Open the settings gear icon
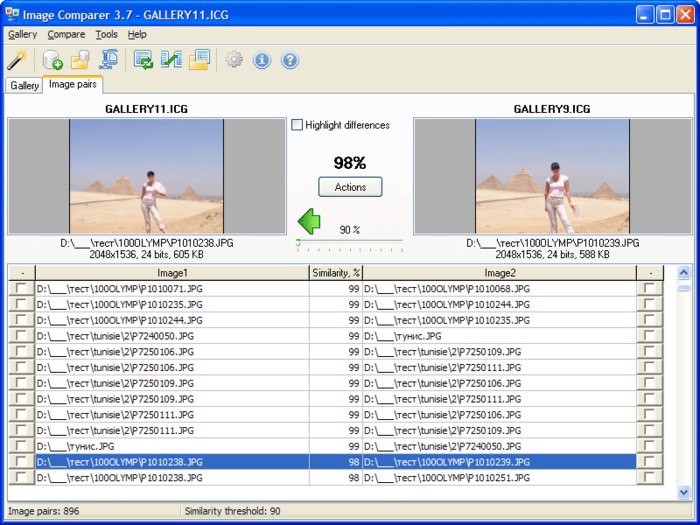700x525 pixels. 234,59
